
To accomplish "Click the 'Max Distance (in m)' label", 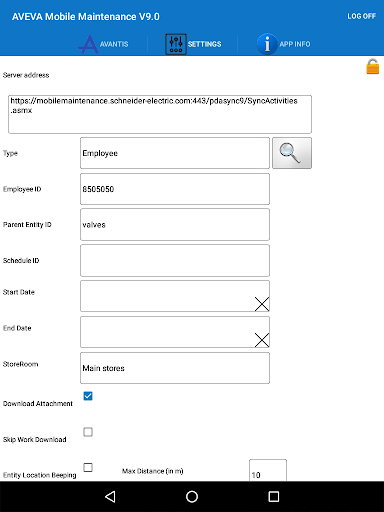I will pos(153,471).
